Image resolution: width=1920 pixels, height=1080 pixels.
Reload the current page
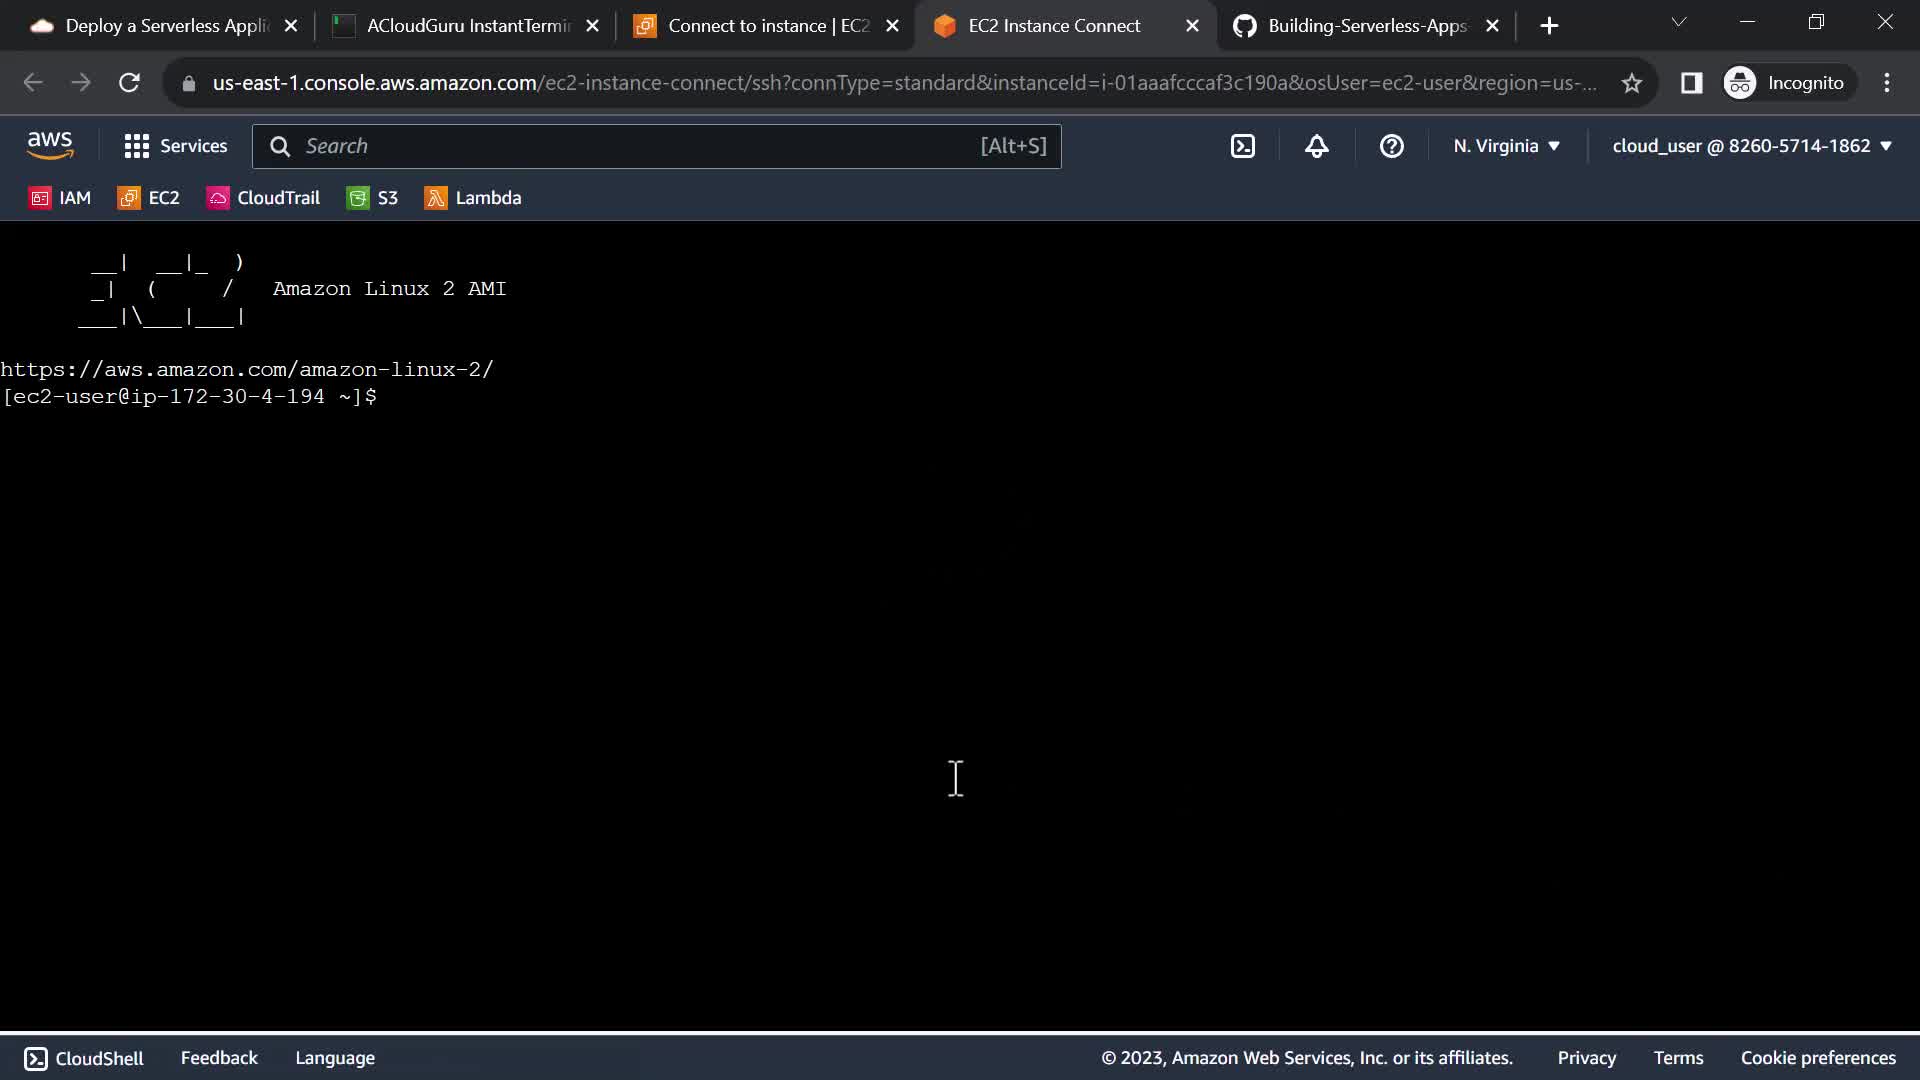tap(129, 83)
